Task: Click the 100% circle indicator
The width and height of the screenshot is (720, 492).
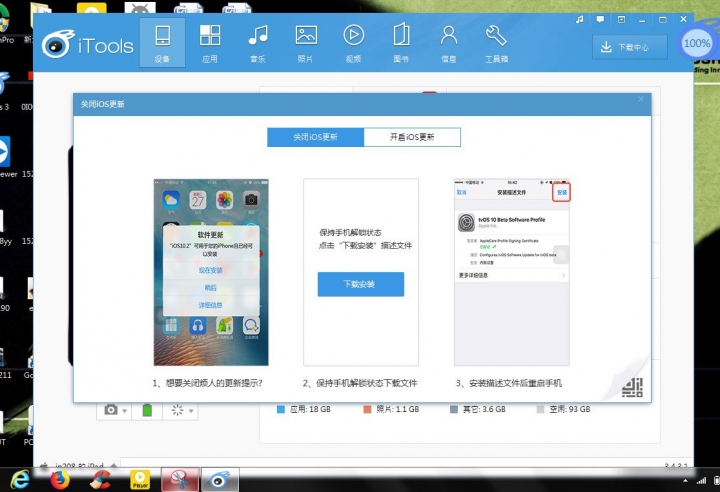Action: point(697,43)
